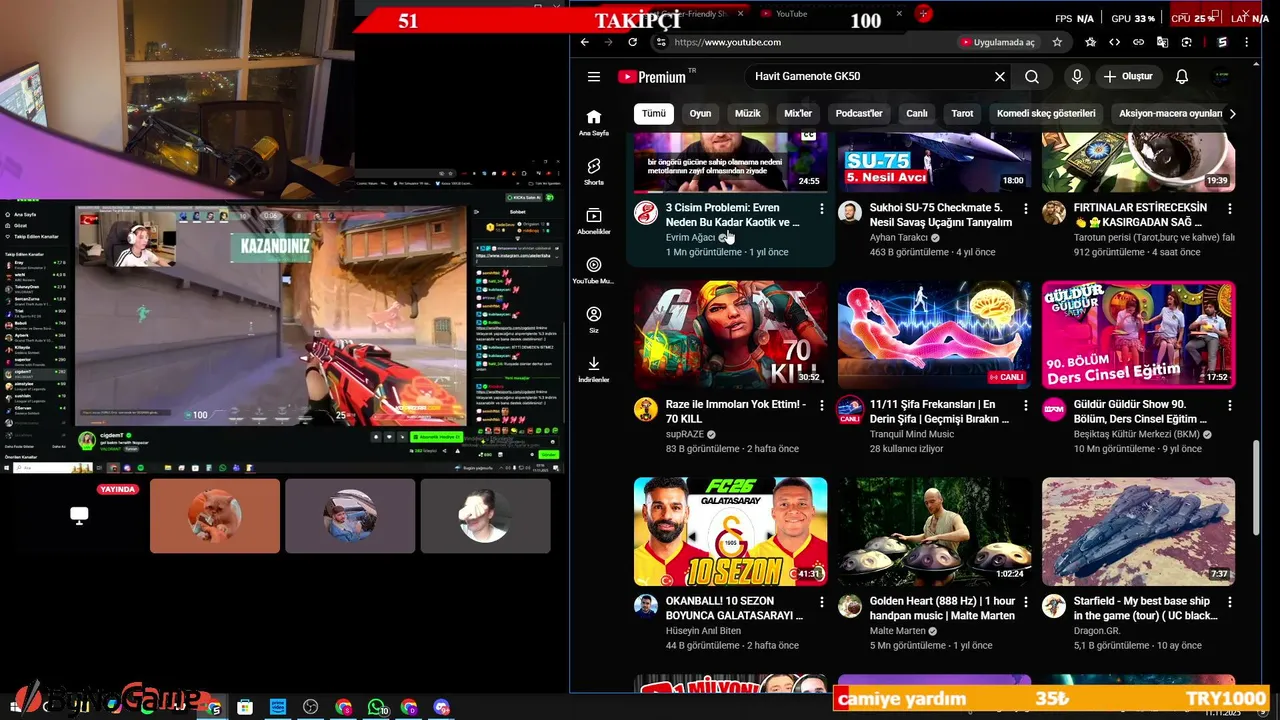Open a new browser tab
Image resolution: width=1280 pixels, height=720 pixels.
coord(924,14)
